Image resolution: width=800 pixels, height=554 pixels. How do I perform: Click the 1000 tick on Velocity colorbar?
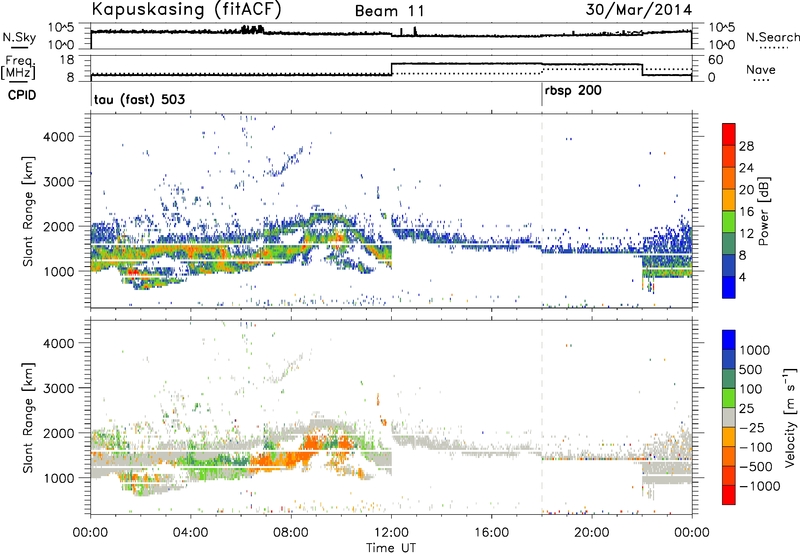[x=754, y=350]
